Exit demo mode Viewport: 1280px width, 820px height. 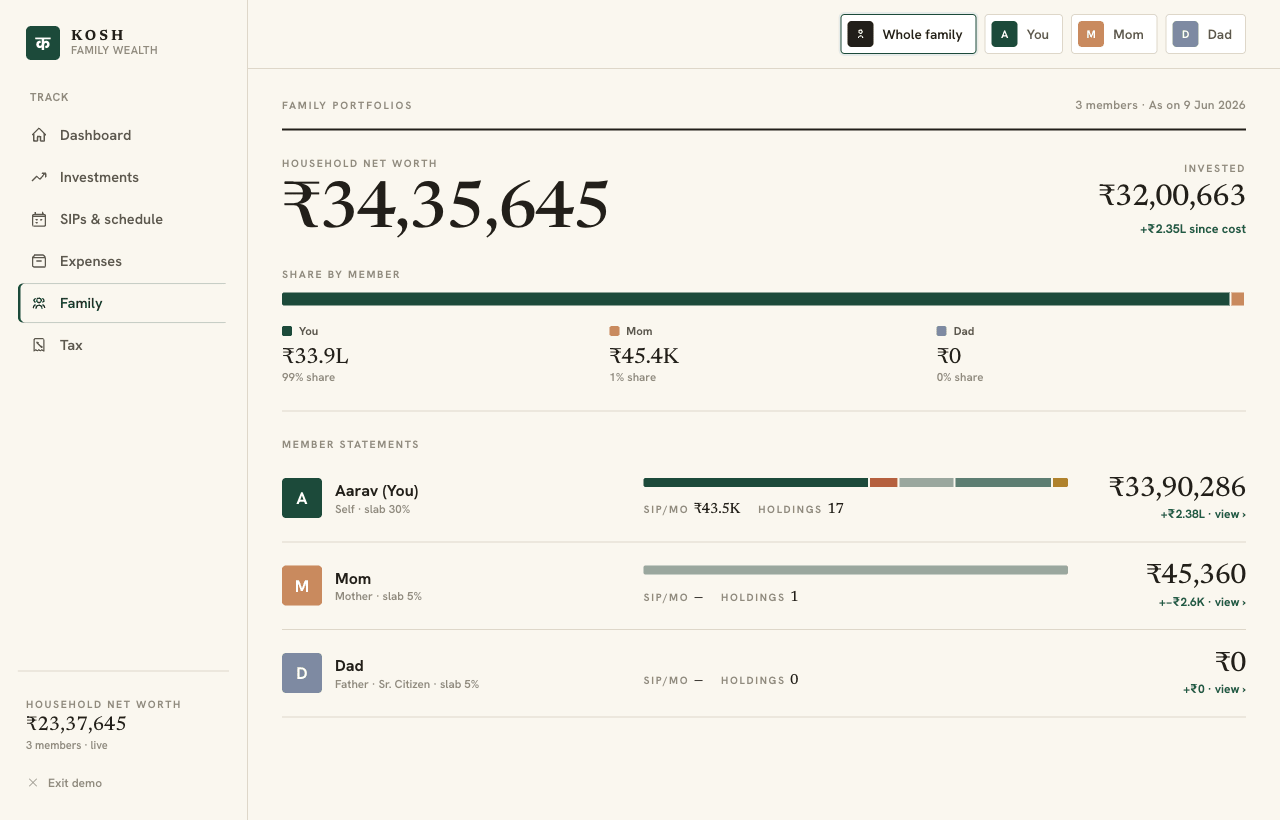point(65,783)
